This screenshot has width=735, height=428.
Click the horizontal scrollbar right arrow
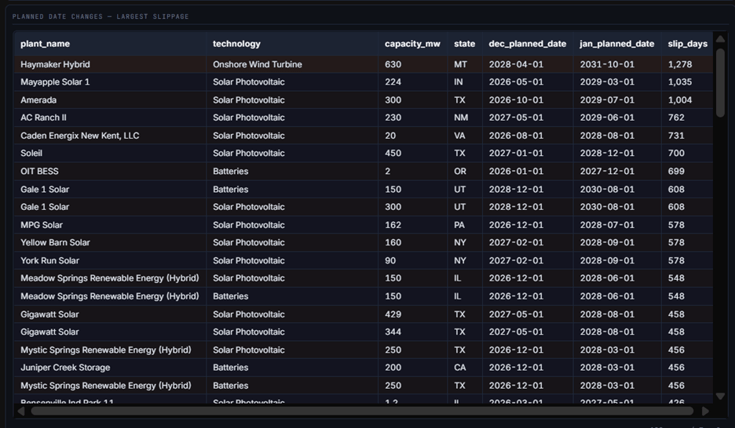pos(706,410)
